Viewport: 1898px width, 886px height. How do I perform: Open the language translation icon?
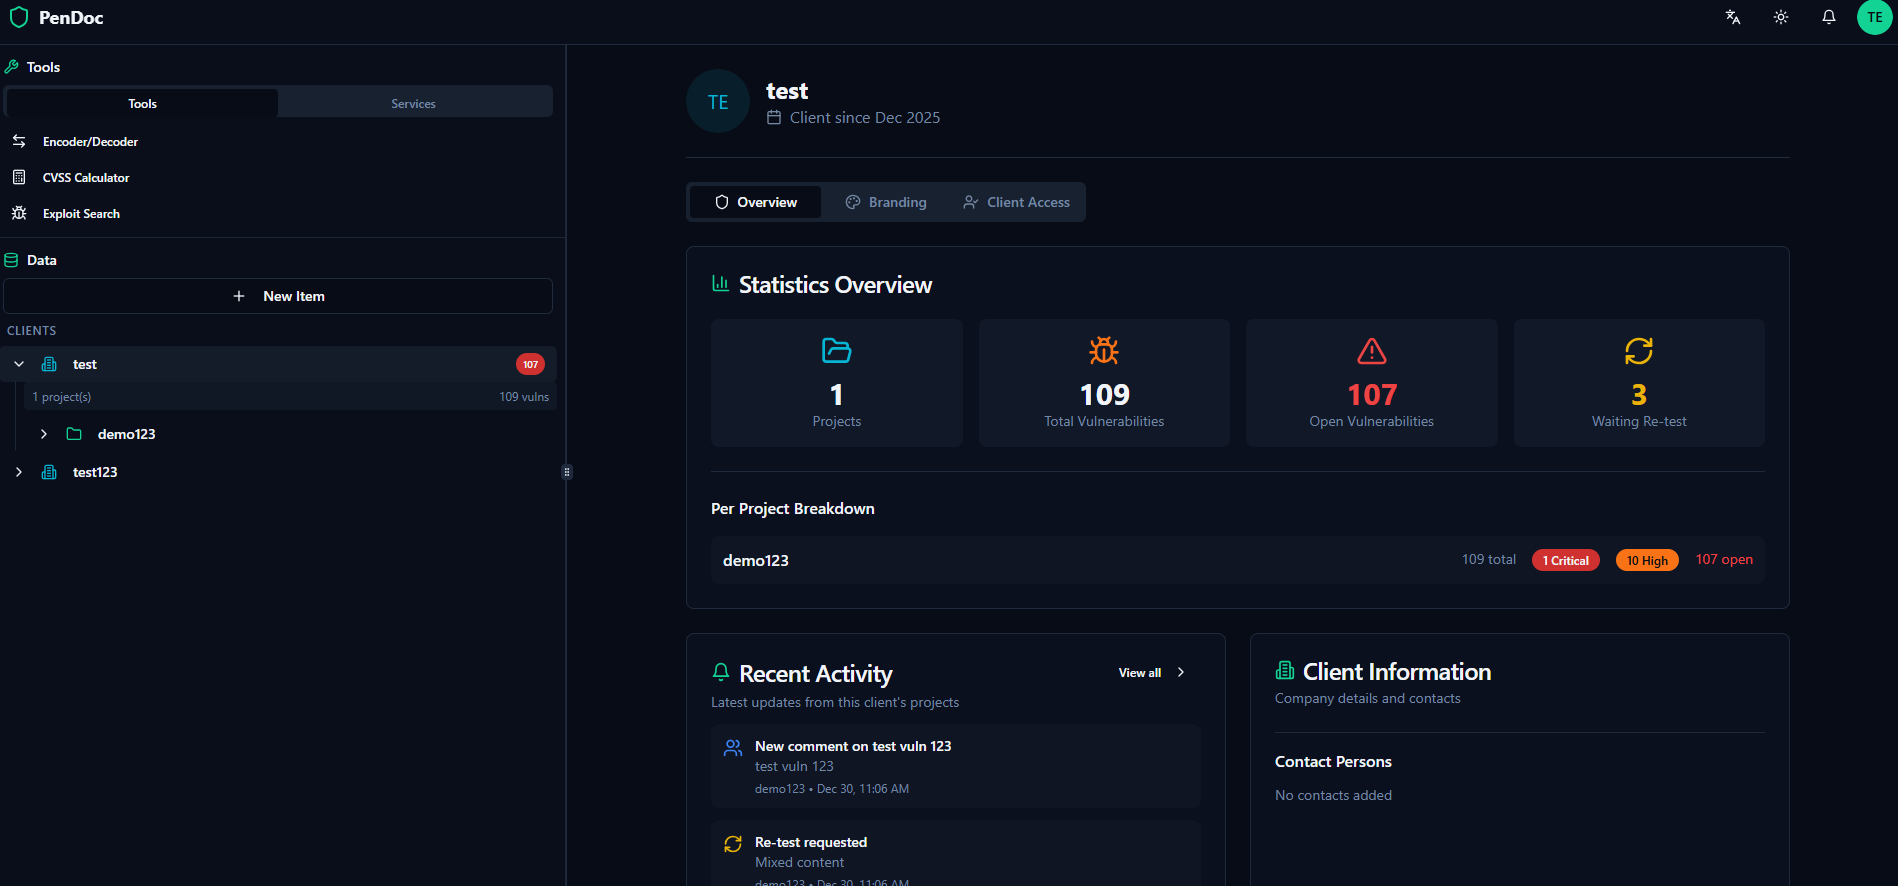[x=1733, y=17]
